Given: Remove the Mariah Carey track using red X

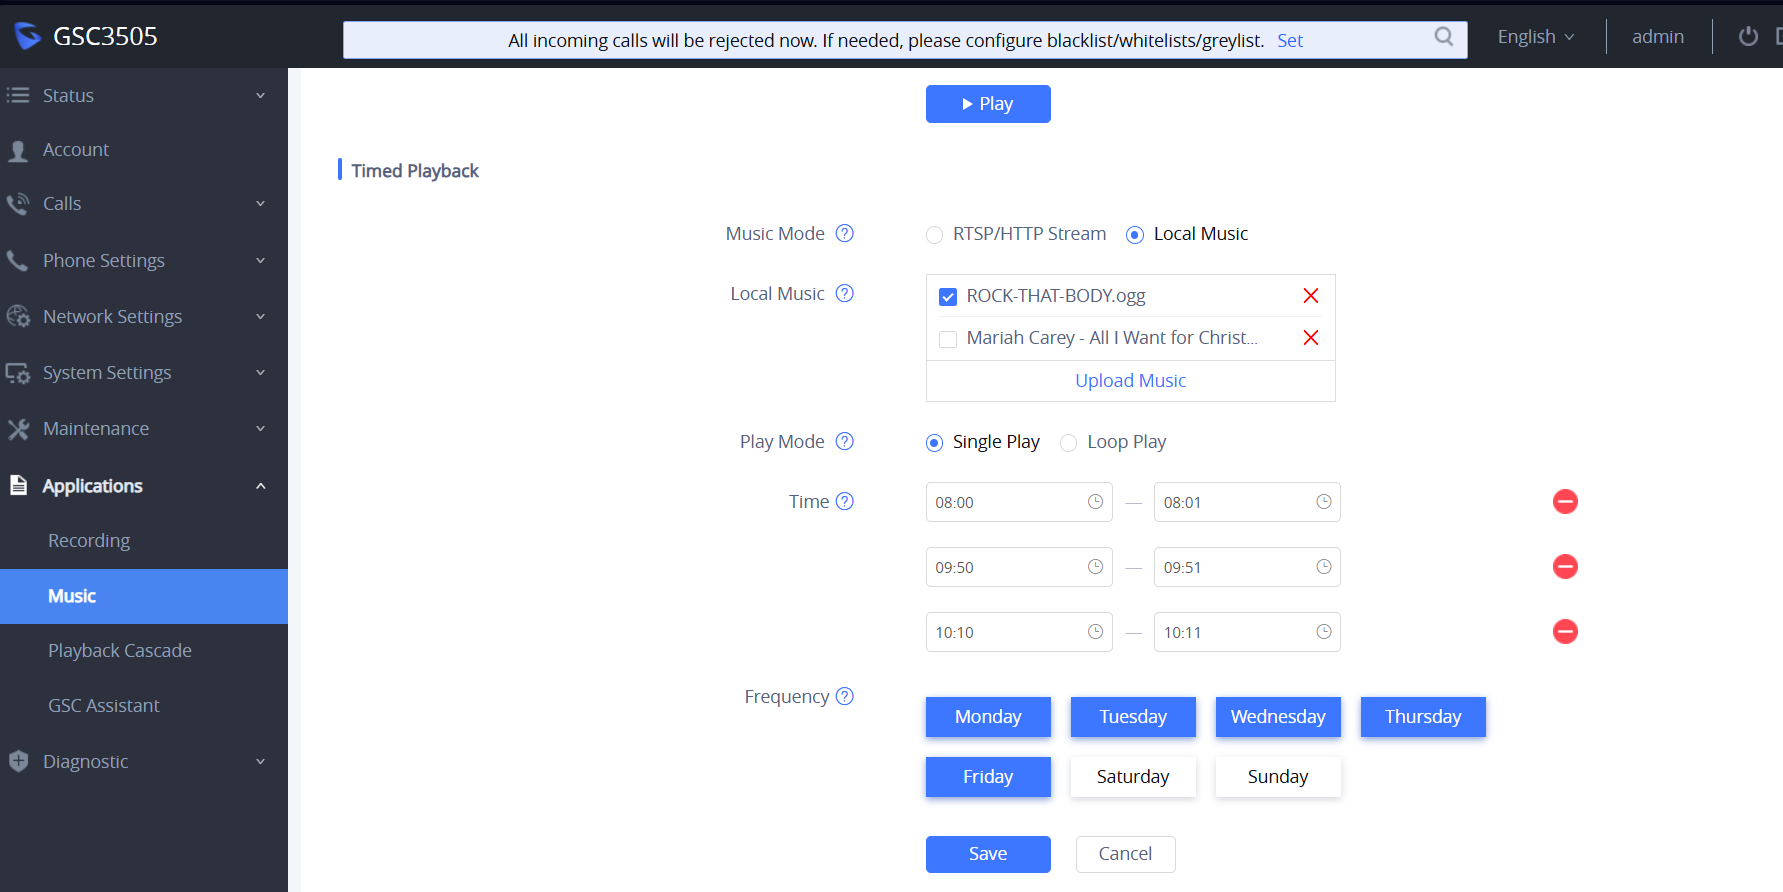Looking at the screenshot, I should coord(1310,338).
